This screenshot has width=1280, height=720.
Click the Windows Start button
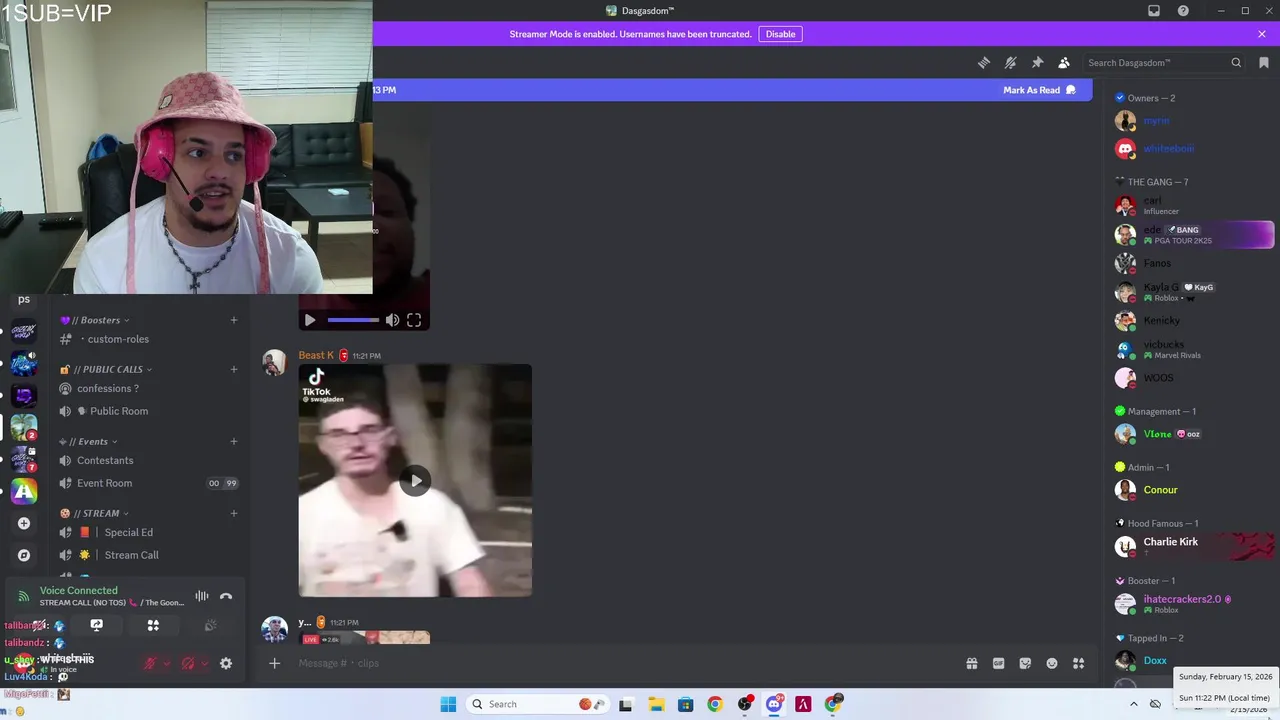448,704
